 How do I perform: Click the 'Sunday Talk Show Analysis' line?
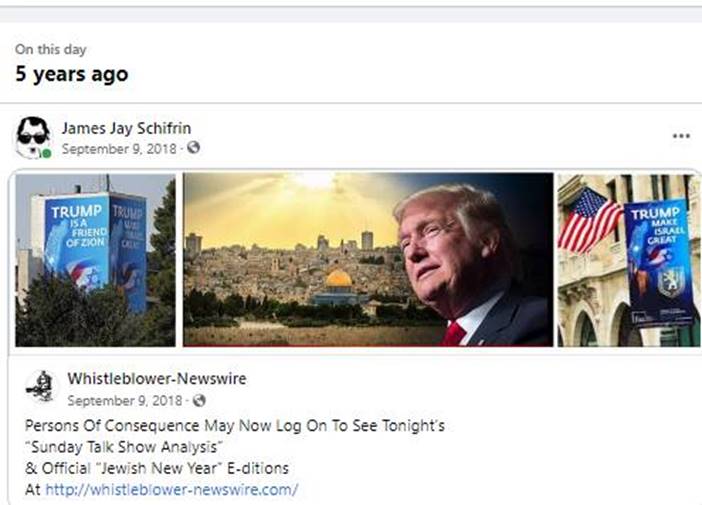coord(124,447)
